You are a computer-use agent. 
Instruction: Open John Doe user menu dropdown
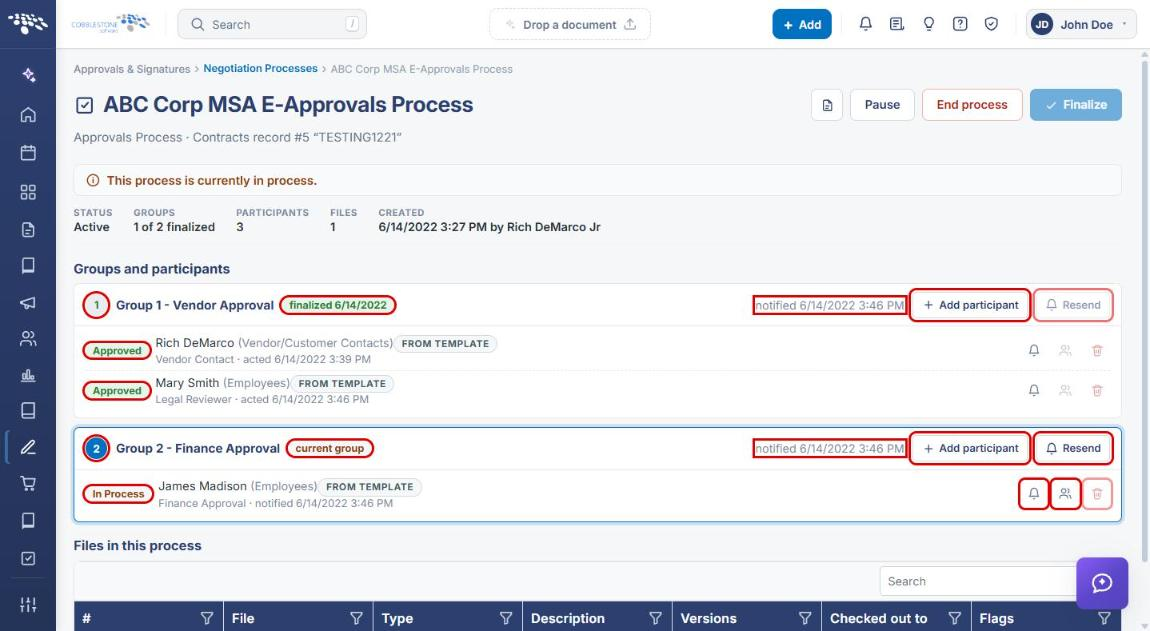coord(1081,24)
